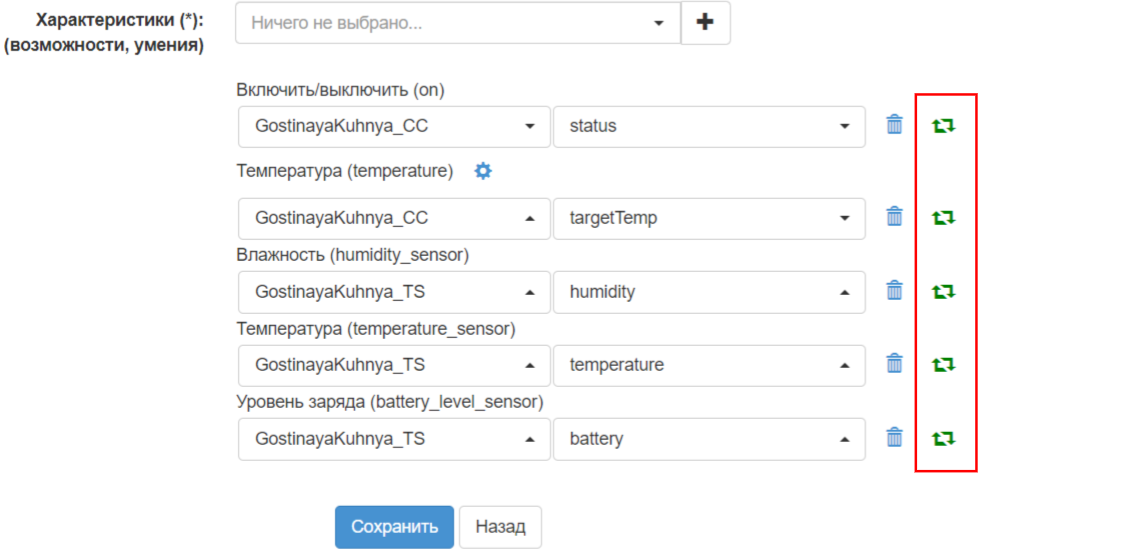Click green sync icon for battery row

tap(943, 439)
